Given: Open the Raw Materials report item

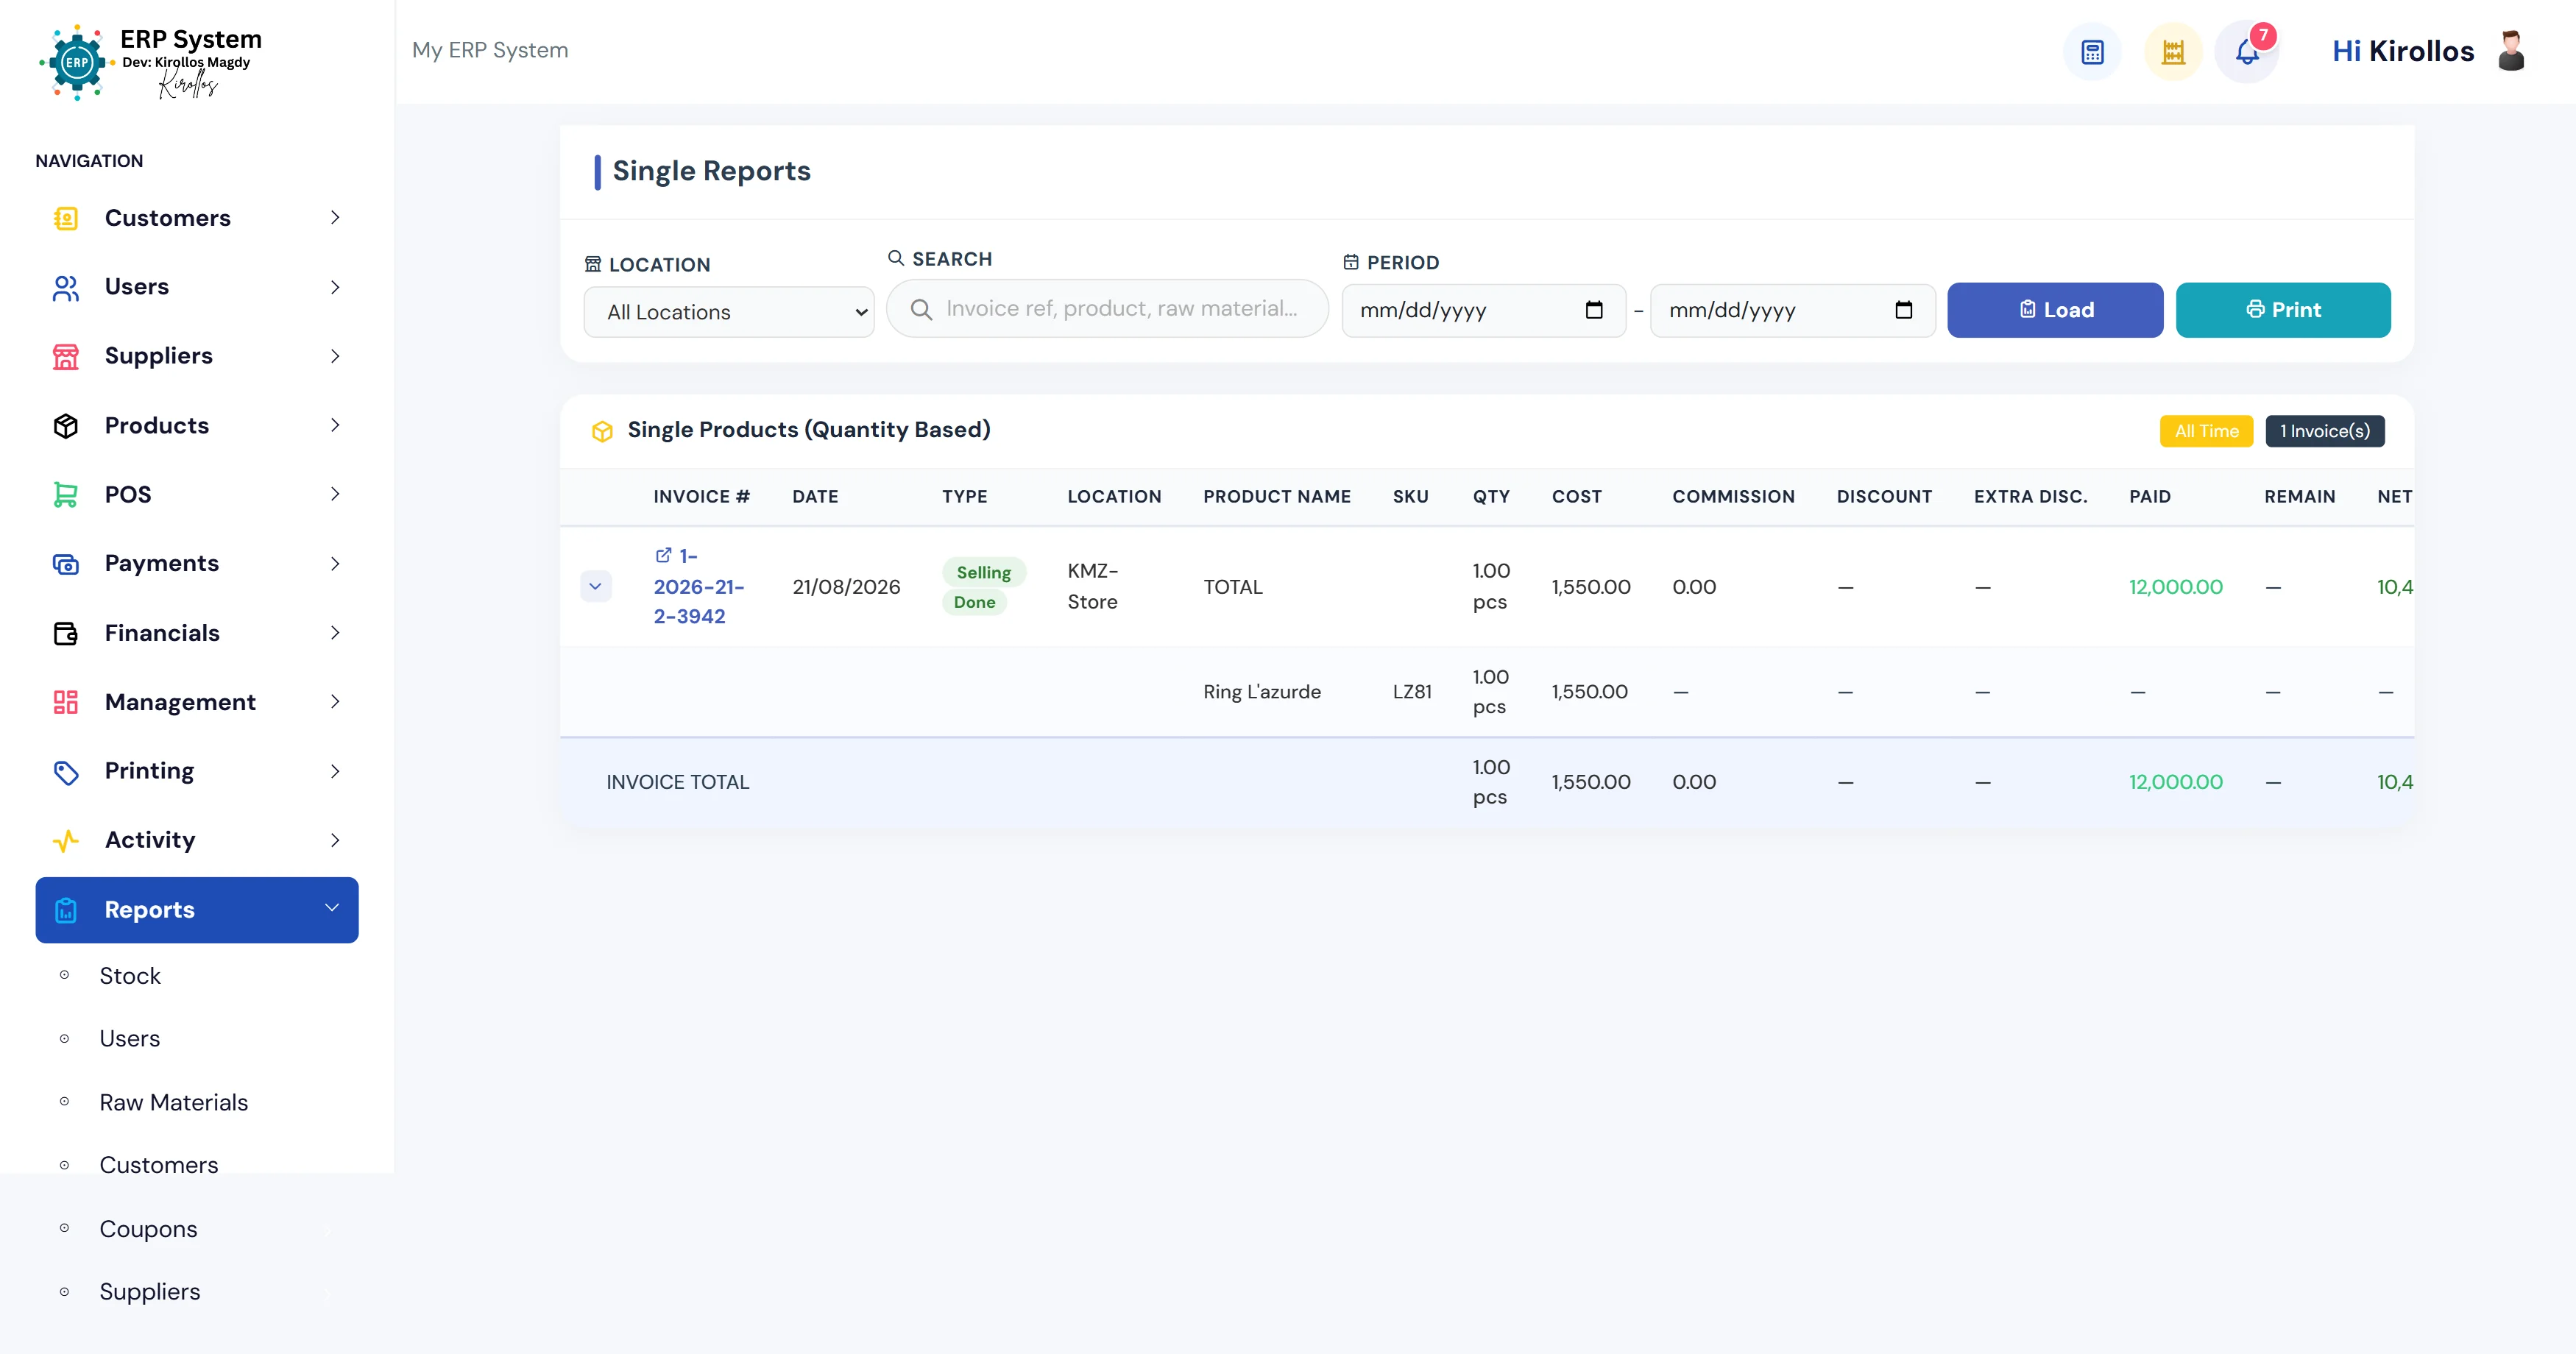Looking at the screenshot, I should click(x=174, y=1103).
